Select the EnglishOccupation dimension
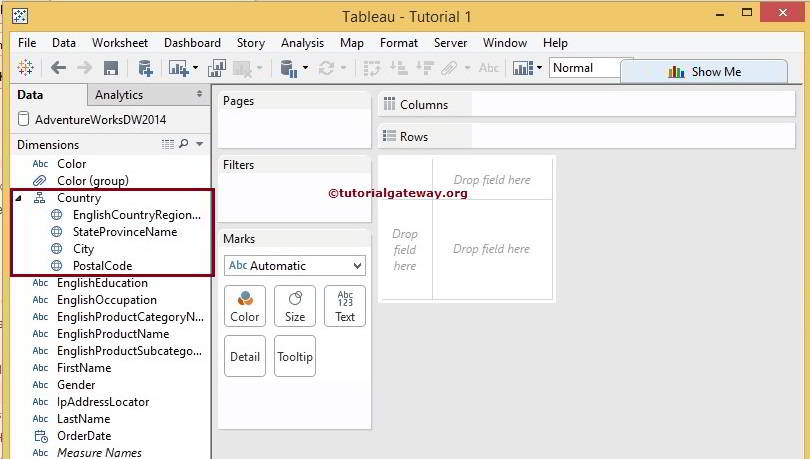 tap(106, 300)
